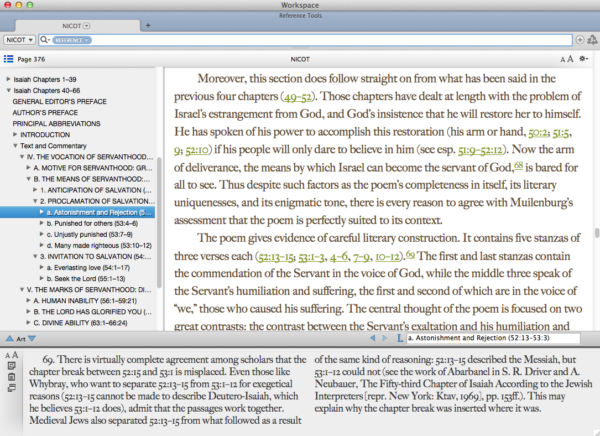Click the footnote pane copy icon

pos(11,377)
